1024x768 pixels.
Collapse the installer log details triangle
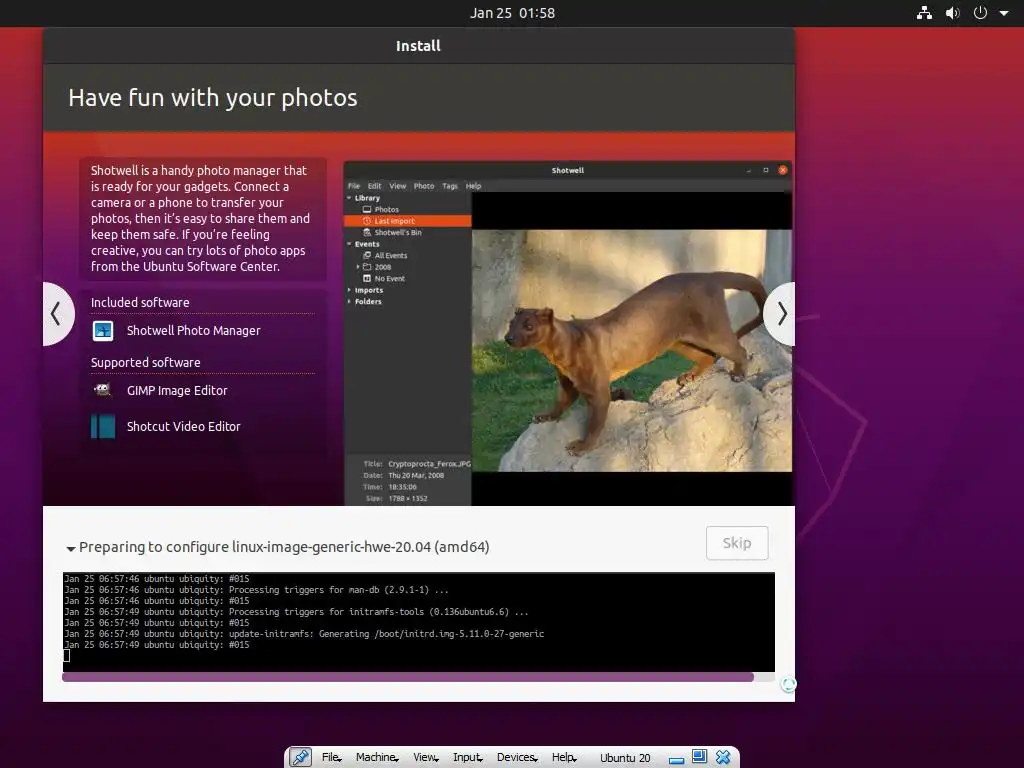[71, 549]
